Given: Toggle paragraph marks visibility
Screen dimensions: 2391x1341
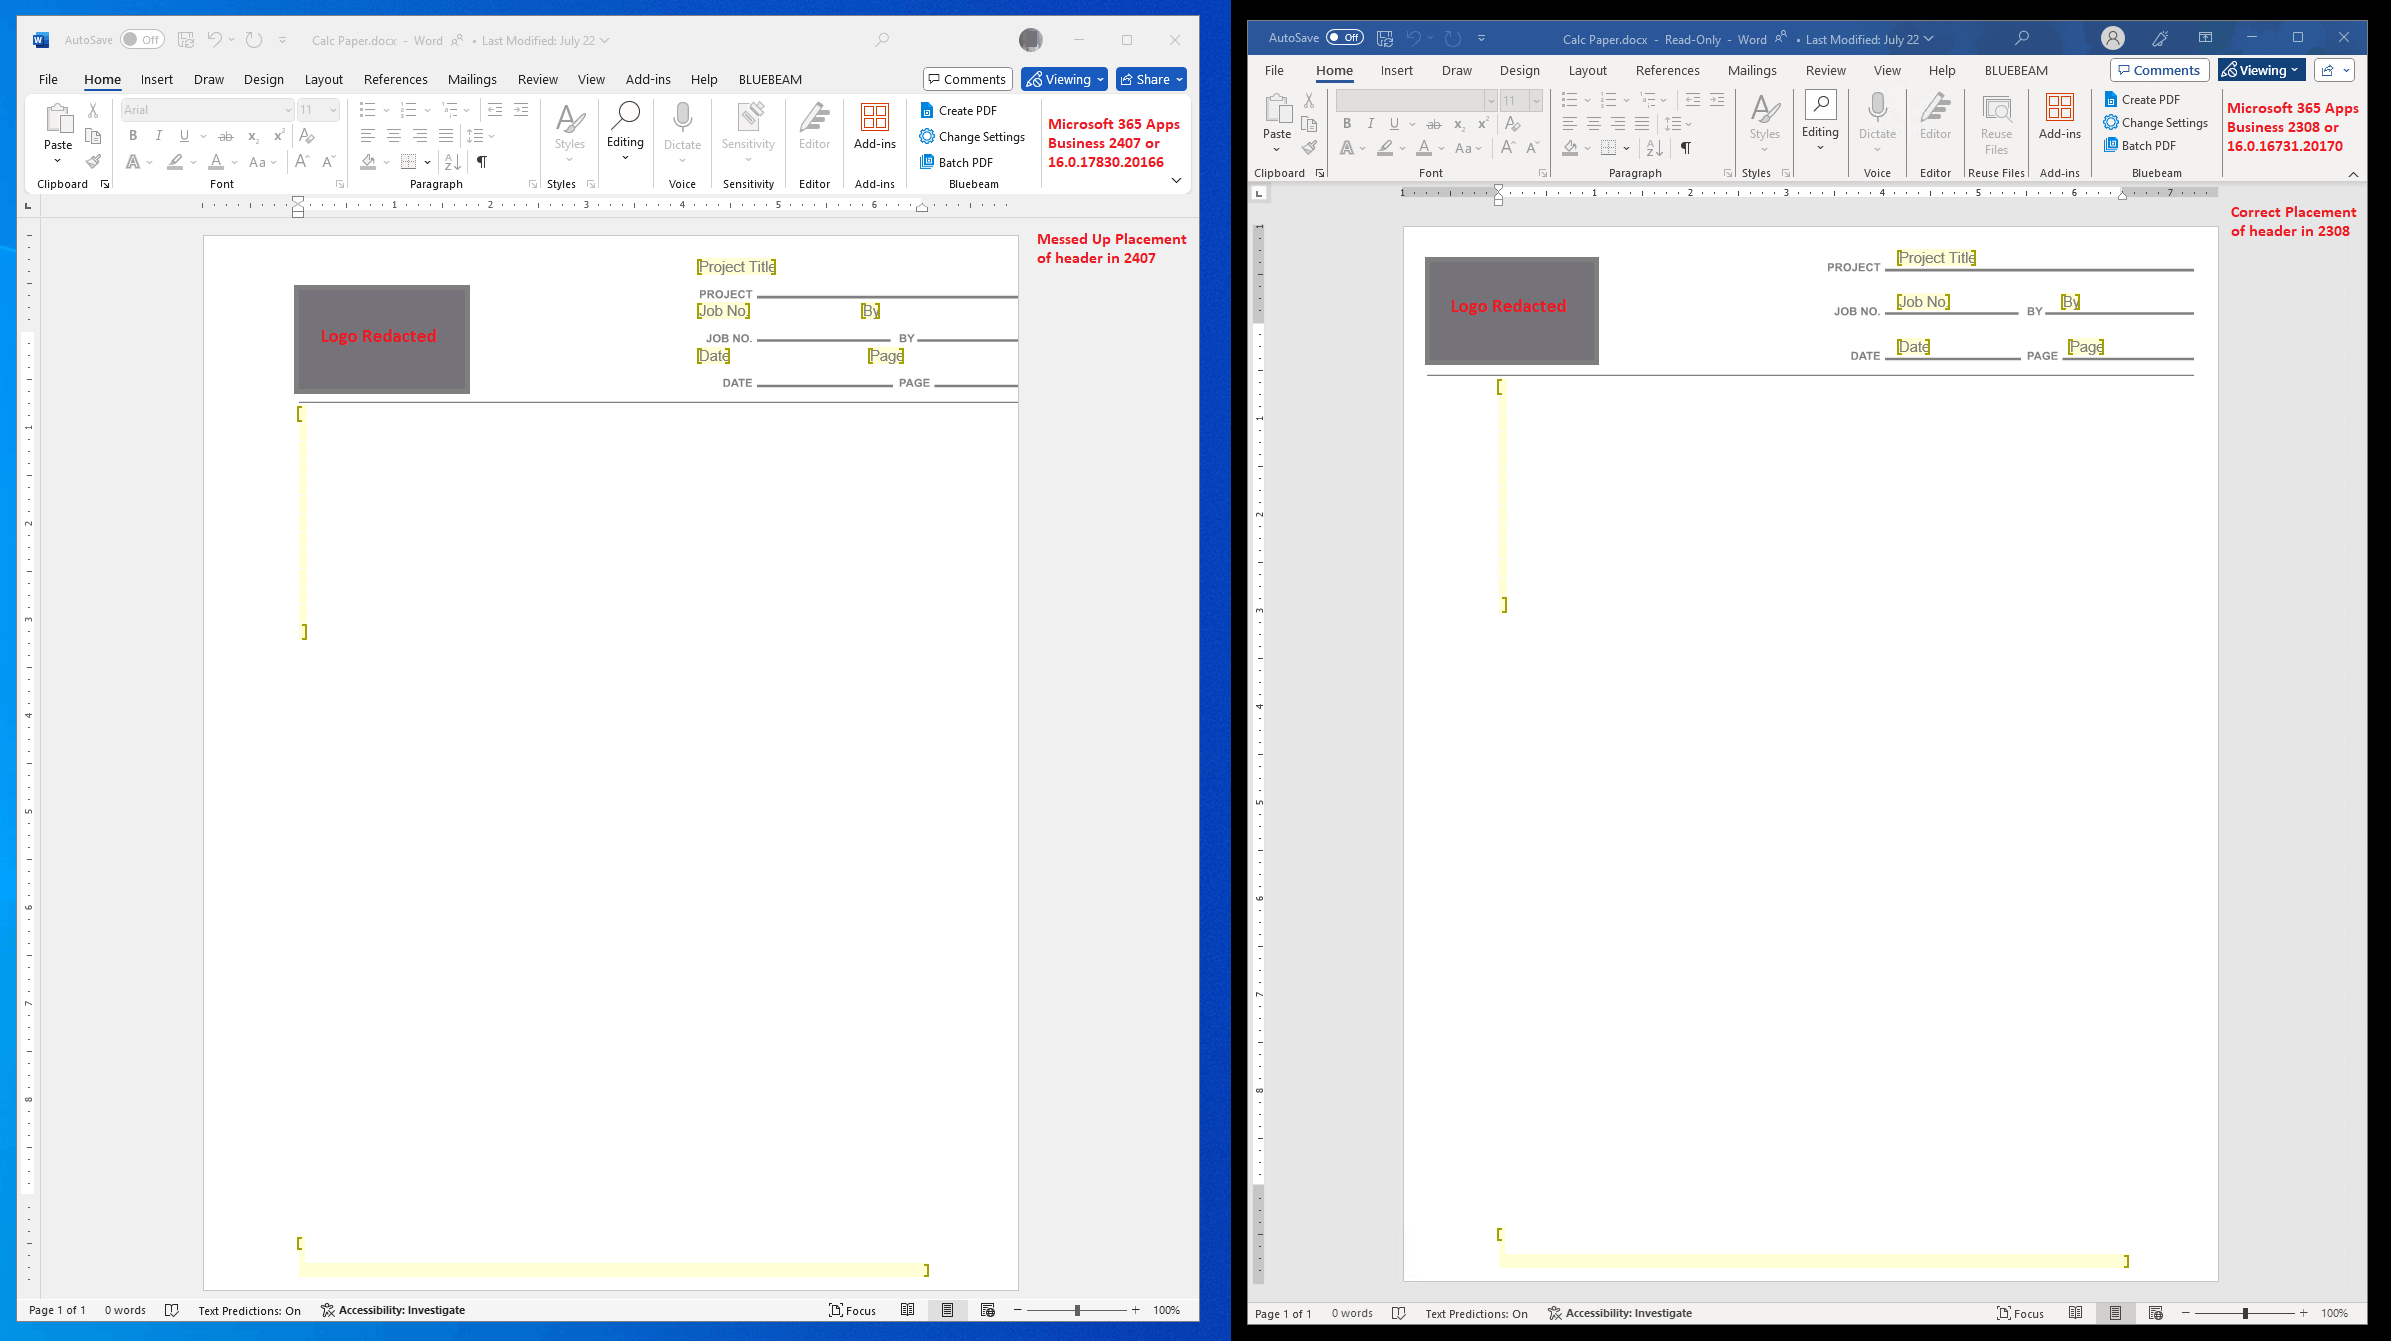Looking at the screenshot, I should (482, 161).
